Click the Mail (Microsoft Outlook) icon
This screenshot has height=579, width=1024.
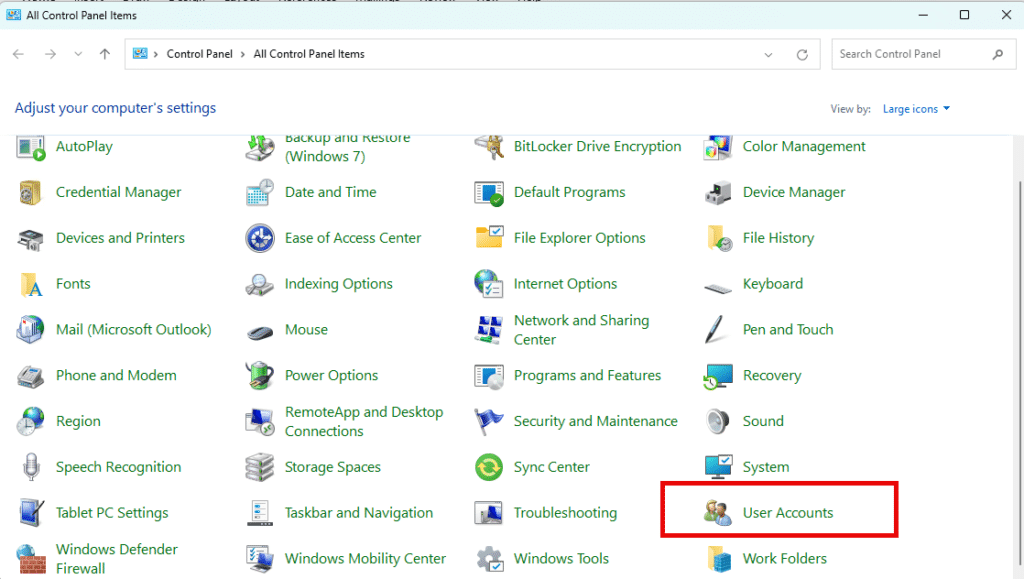tap(30, 330)
